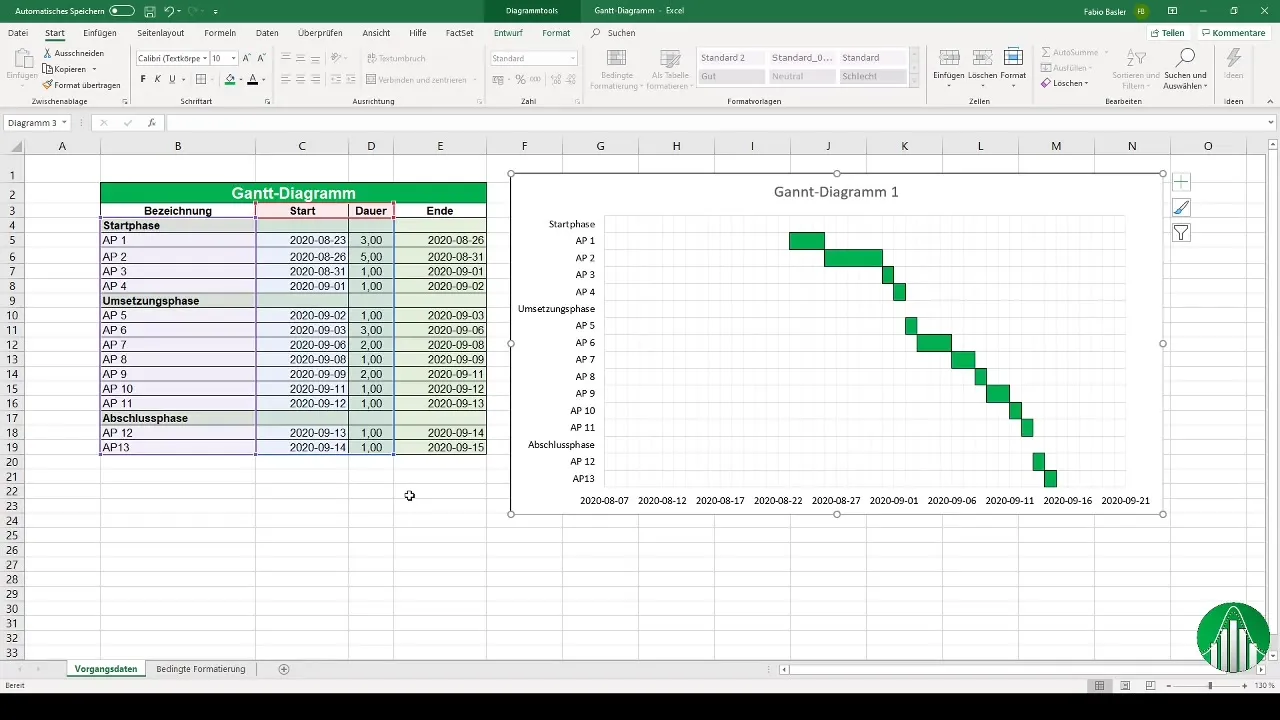Toggle italic (K) formatting
Viewport: 1280px width, 720px height.
click(157, 80)
